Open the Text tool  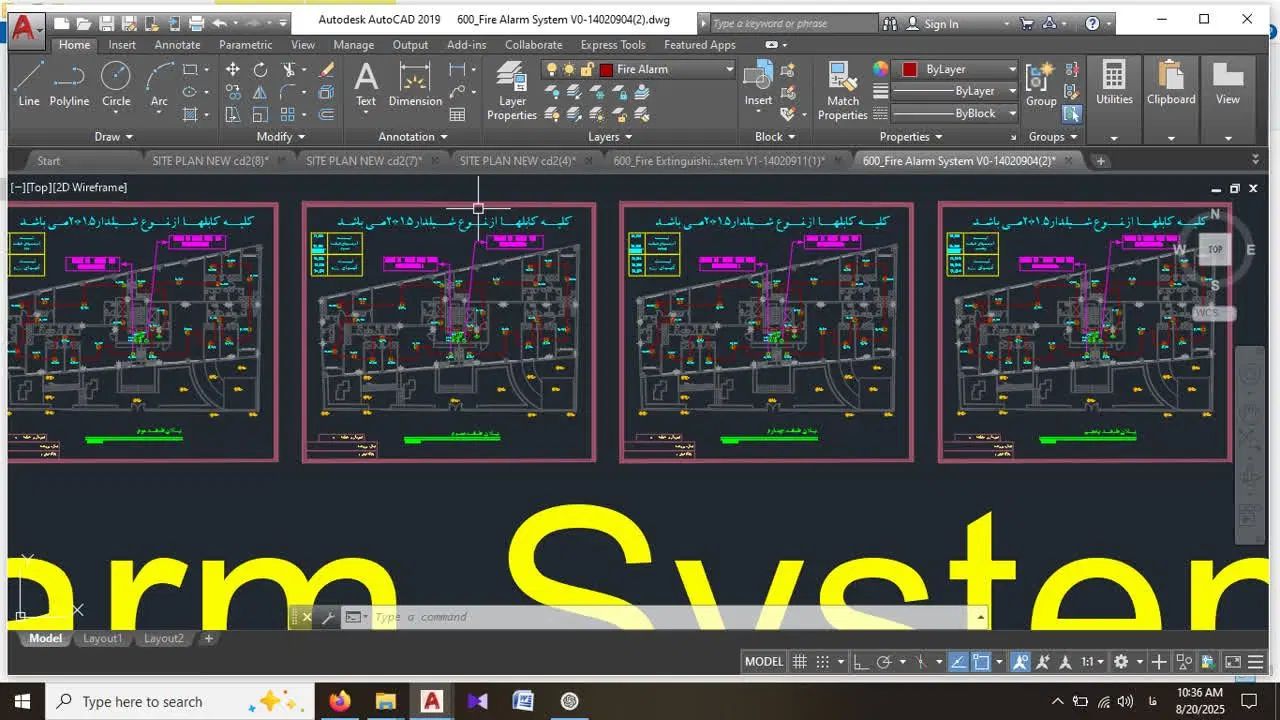(x=366, y=84)
